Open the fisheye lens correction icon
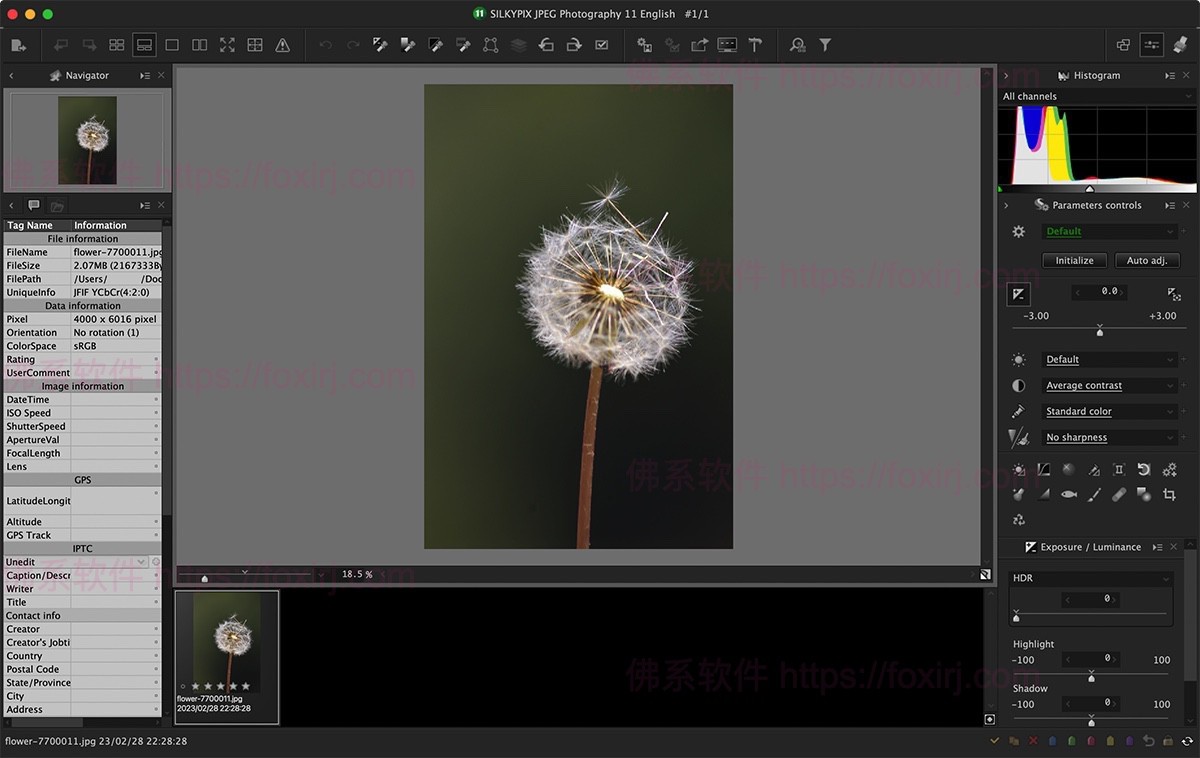This screenshot has width=1200, height=758. point(1069,495)
